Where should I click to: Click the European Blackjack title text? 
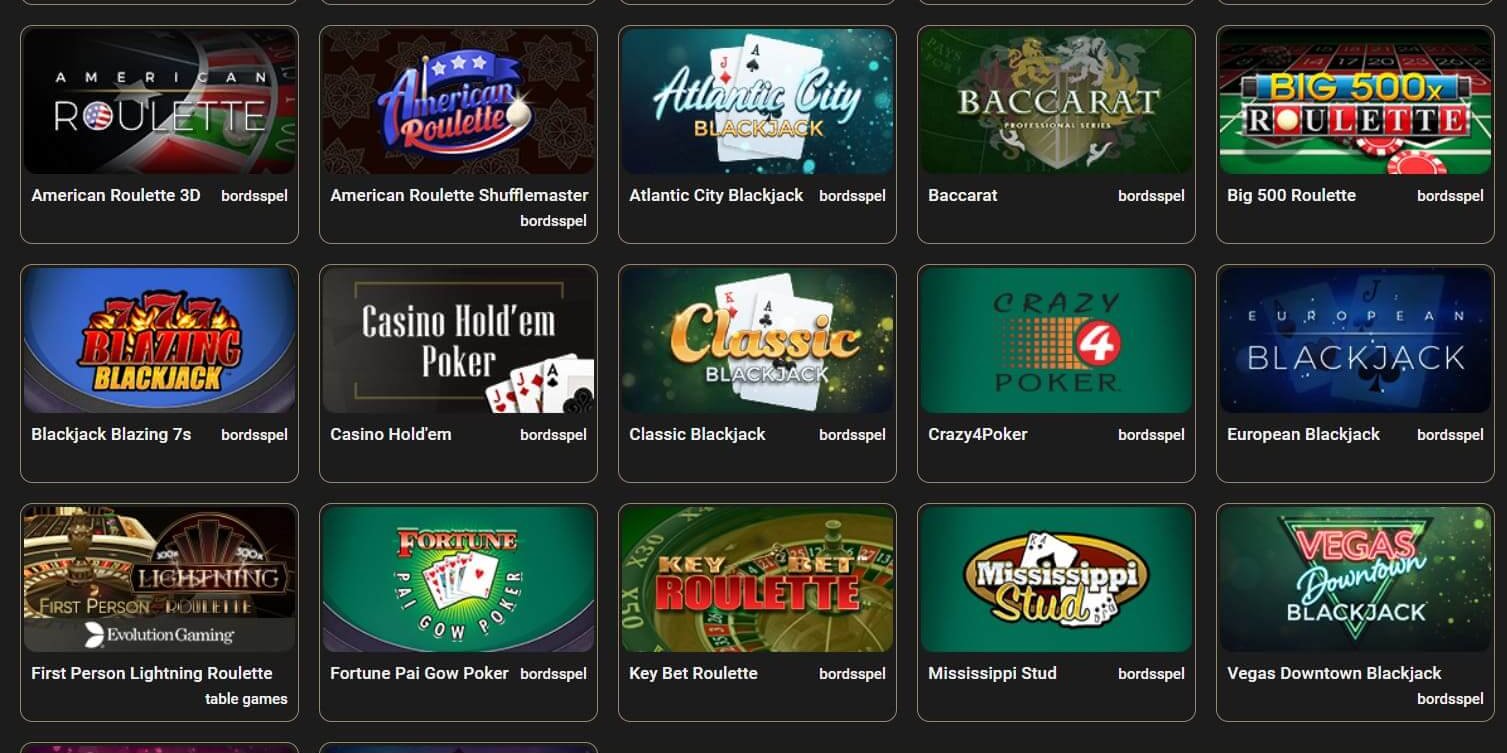pyautogui.click(x=1303, y=434)
